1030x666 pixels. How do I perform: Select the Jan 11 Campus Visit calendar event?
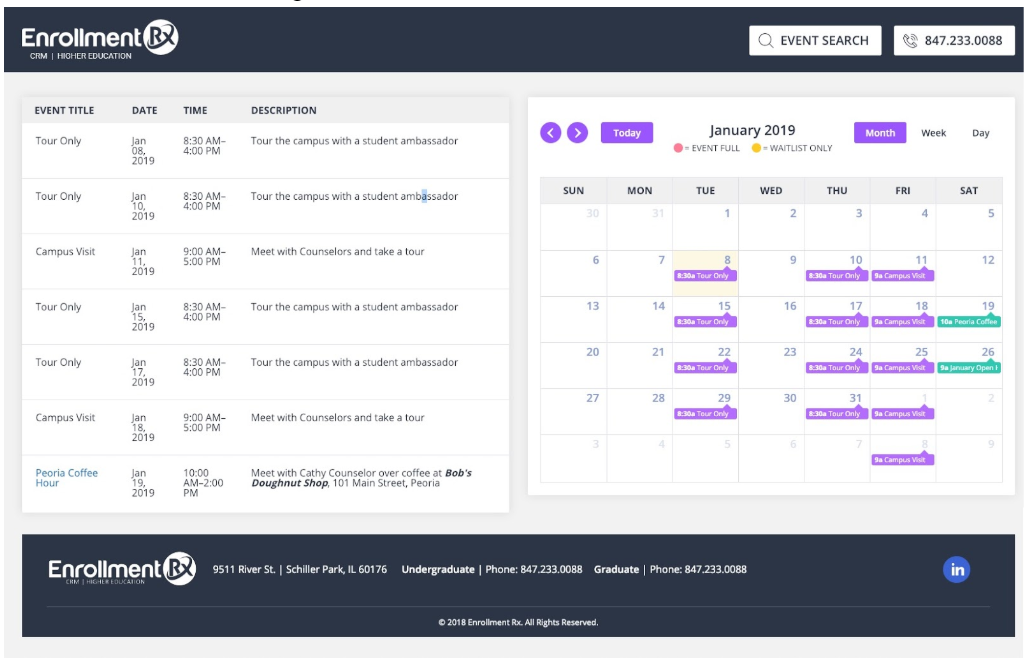click(x=902, y=276)
